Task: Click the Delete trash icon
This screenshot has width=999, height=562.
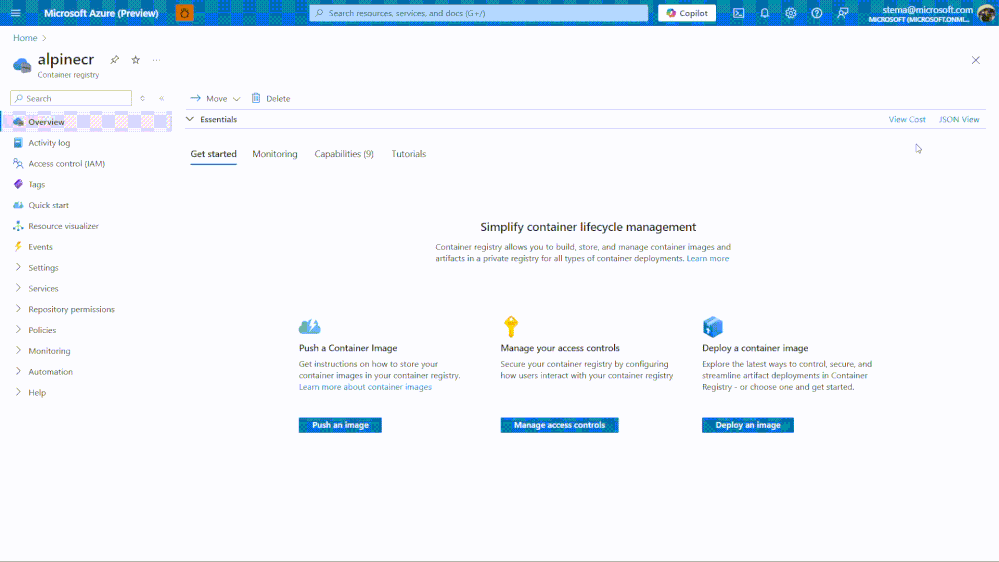Action: tap(256, 98)
